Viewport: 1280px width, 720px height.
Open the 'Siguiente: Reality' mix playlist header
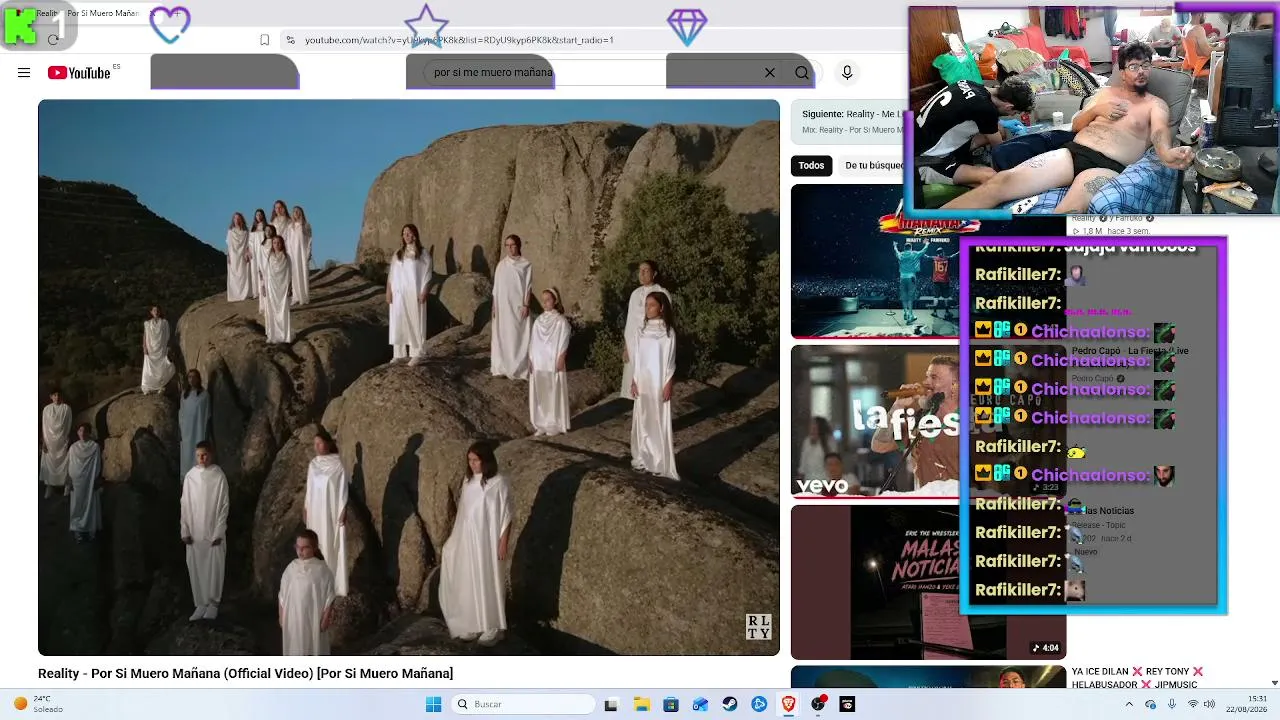[850, 121]
